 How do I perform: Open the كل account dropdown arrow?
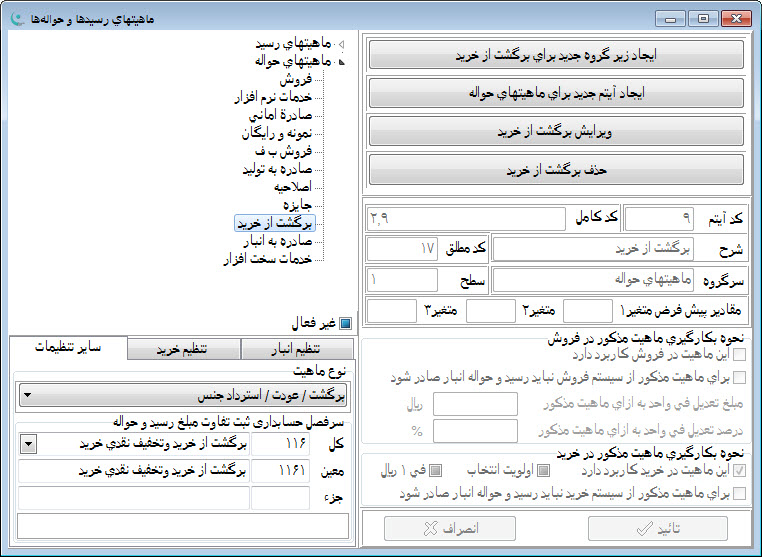[x=28, y=444]
